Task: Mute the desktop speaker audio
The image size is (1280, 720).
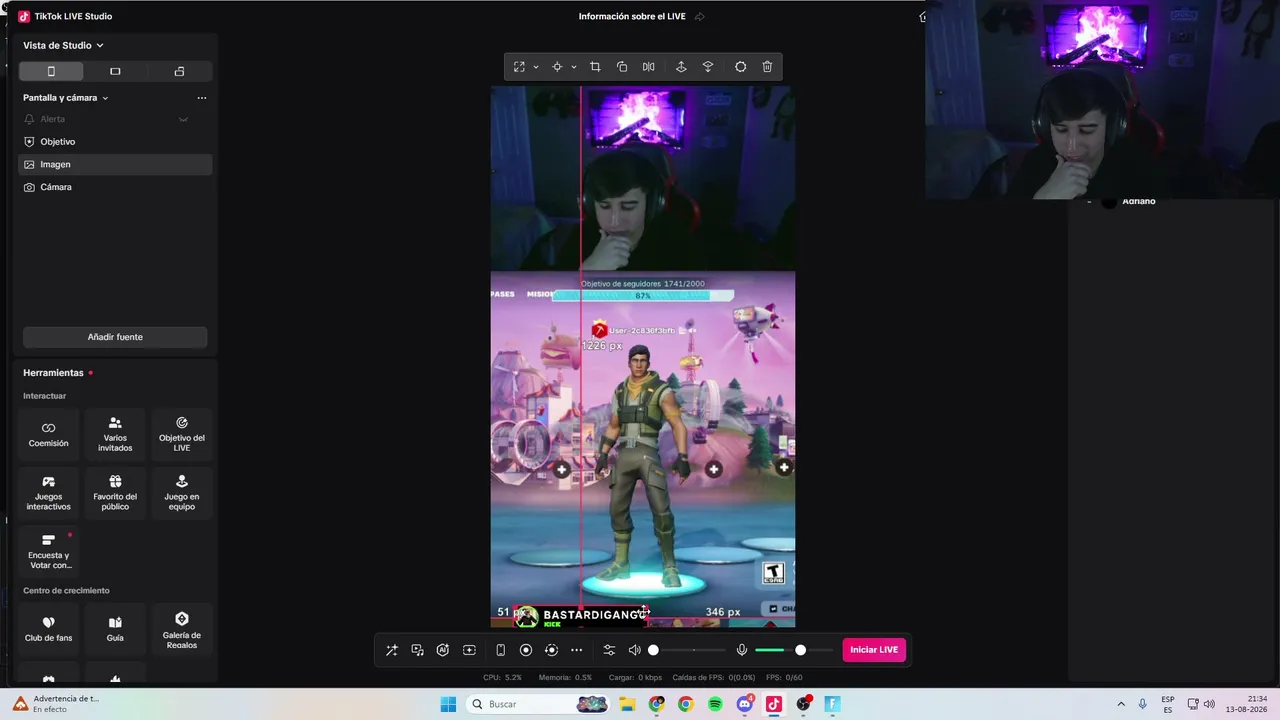Action: [634, 650]
